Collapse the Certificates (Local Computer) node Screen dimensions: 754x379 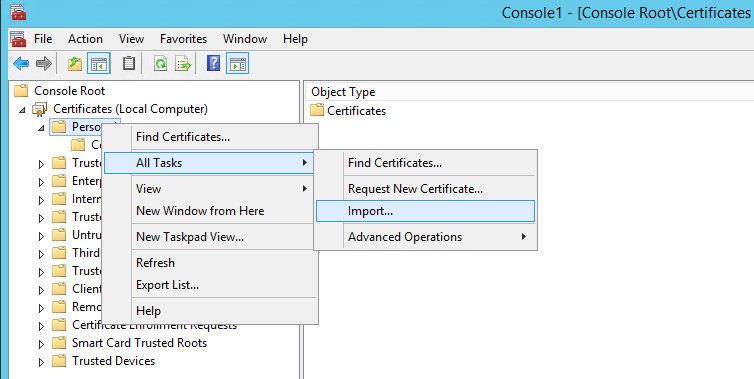pyautogui.click(x=22, y=110)
